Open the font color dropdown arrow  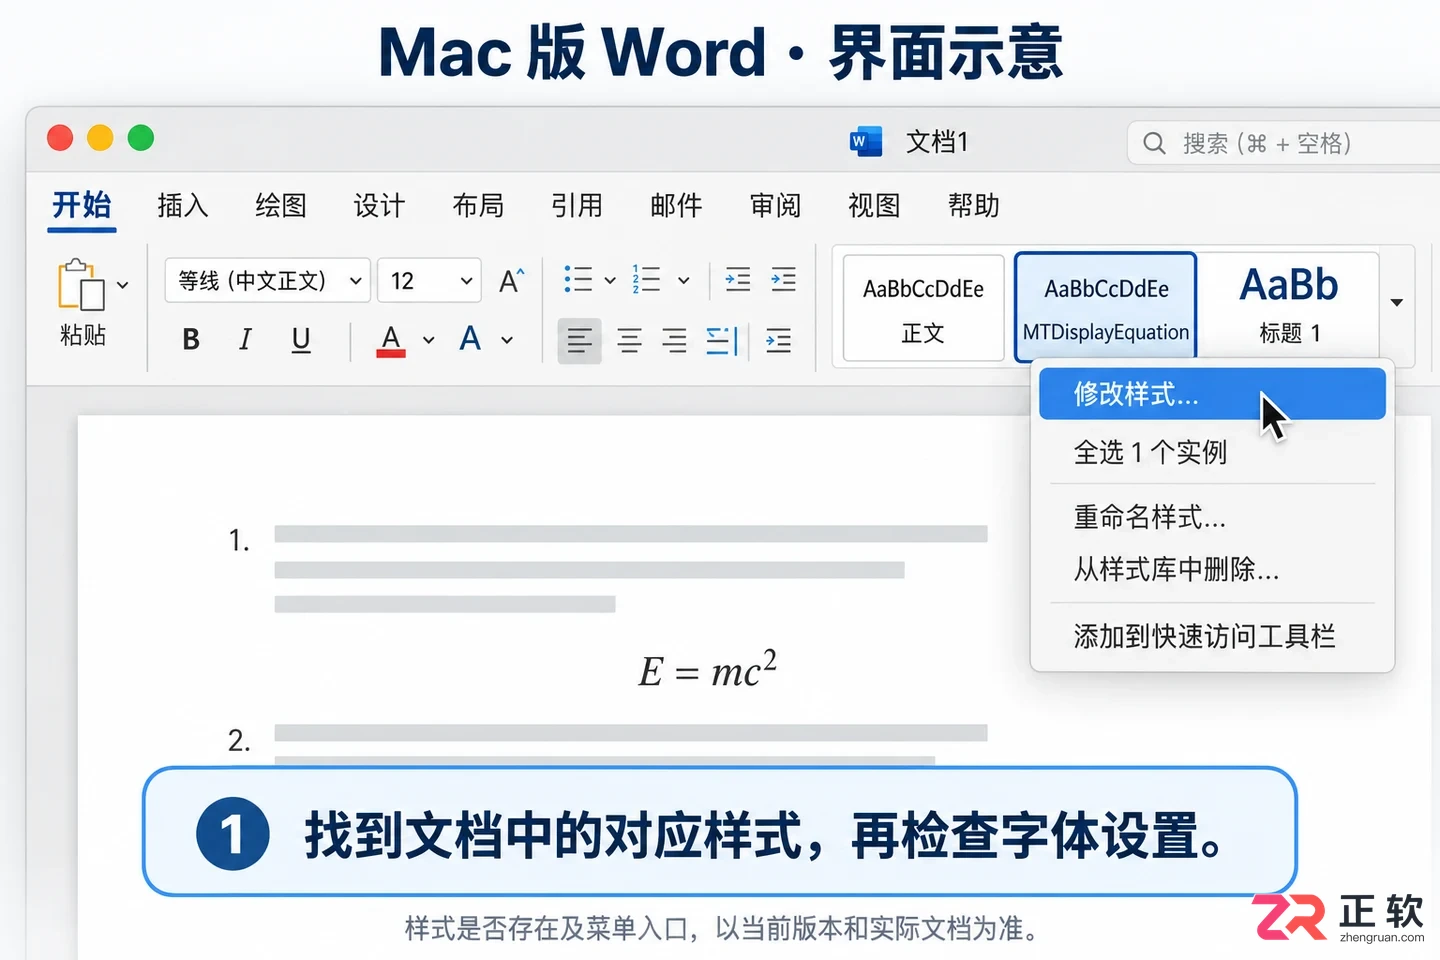pyautogui.click(x=429, y=340)
